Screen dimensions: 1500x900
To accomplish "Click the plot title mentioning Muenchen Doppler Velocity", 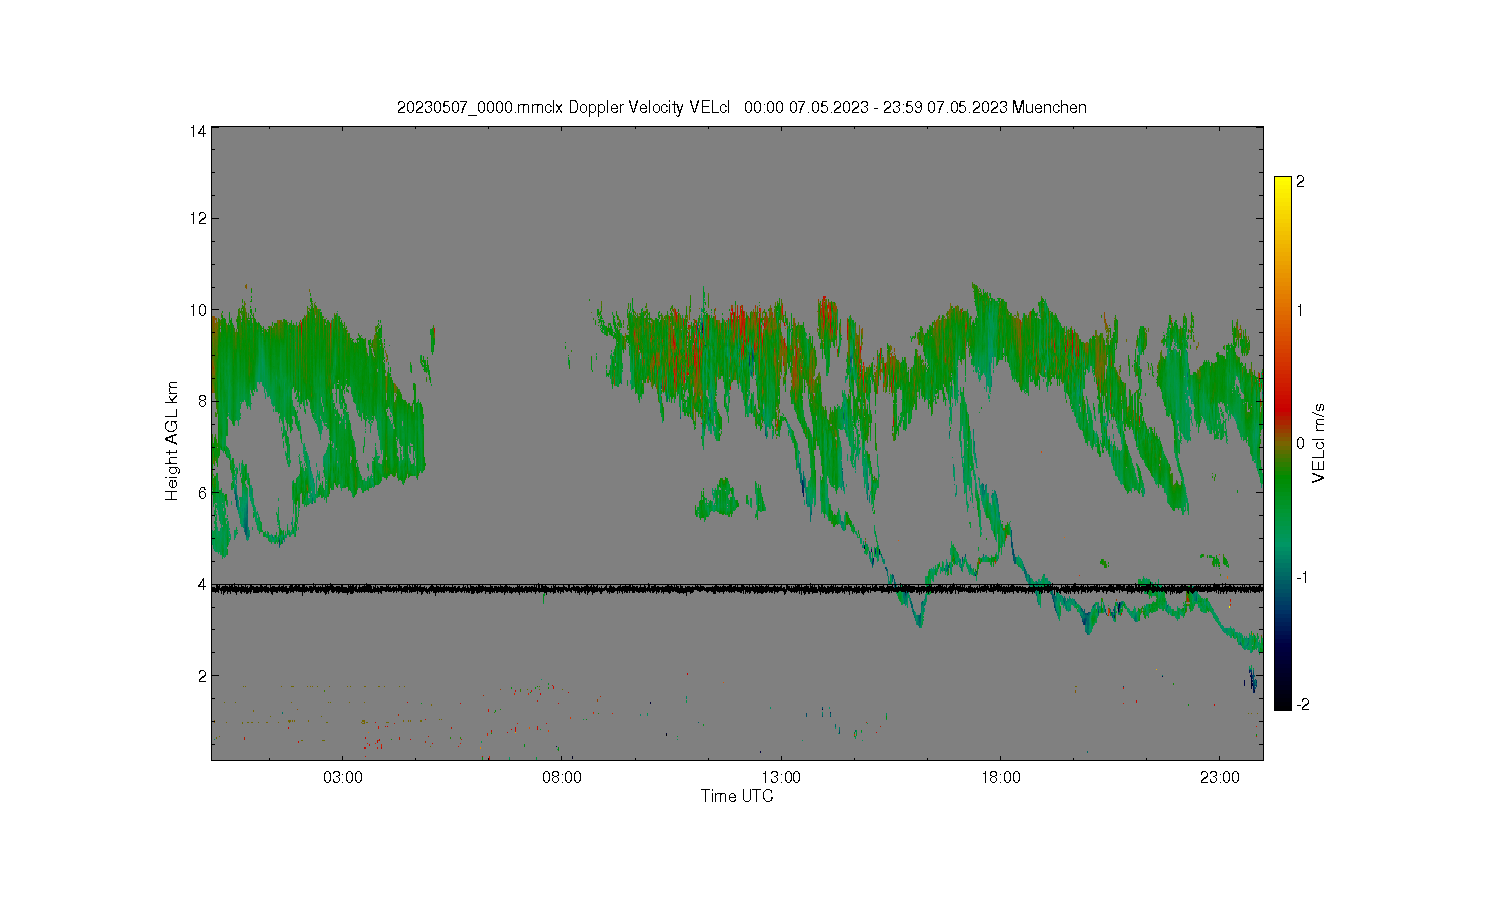I will coord(741,107).
